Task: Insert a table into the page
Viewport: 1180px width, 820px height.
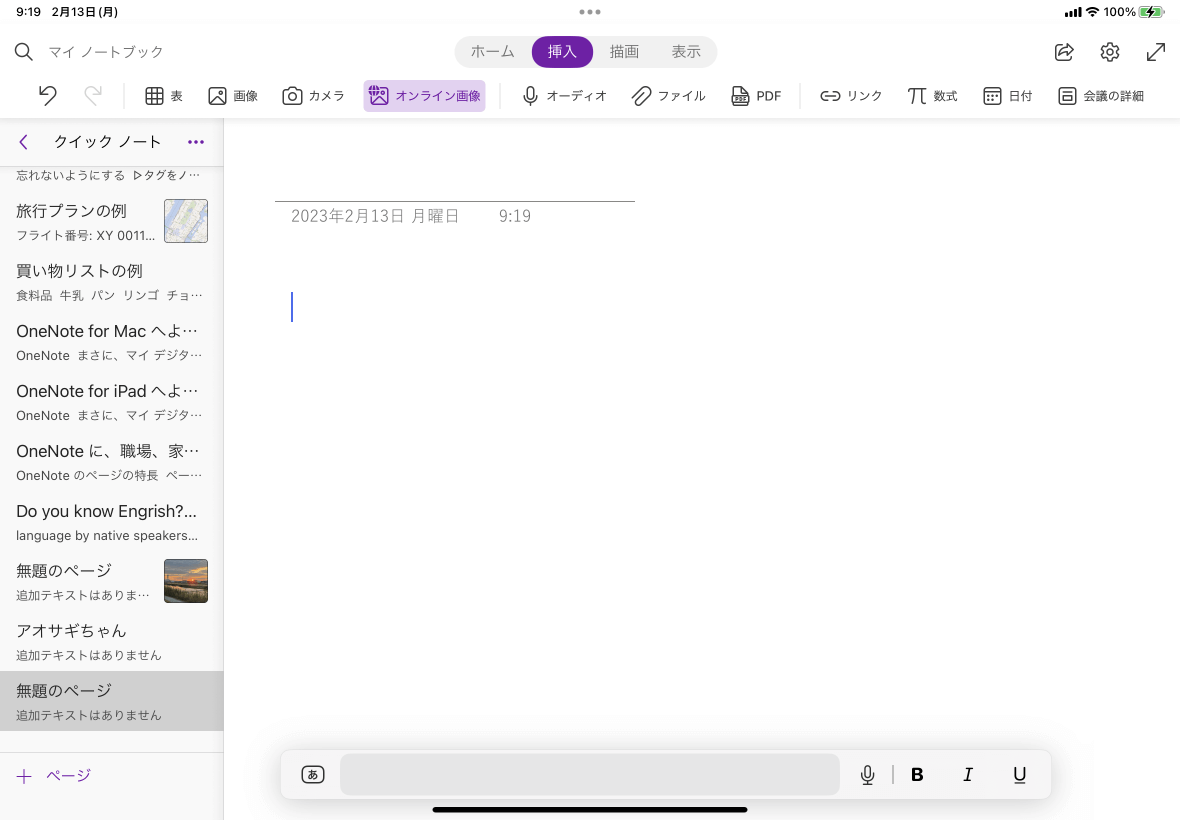Action: [x=163, y=96]
